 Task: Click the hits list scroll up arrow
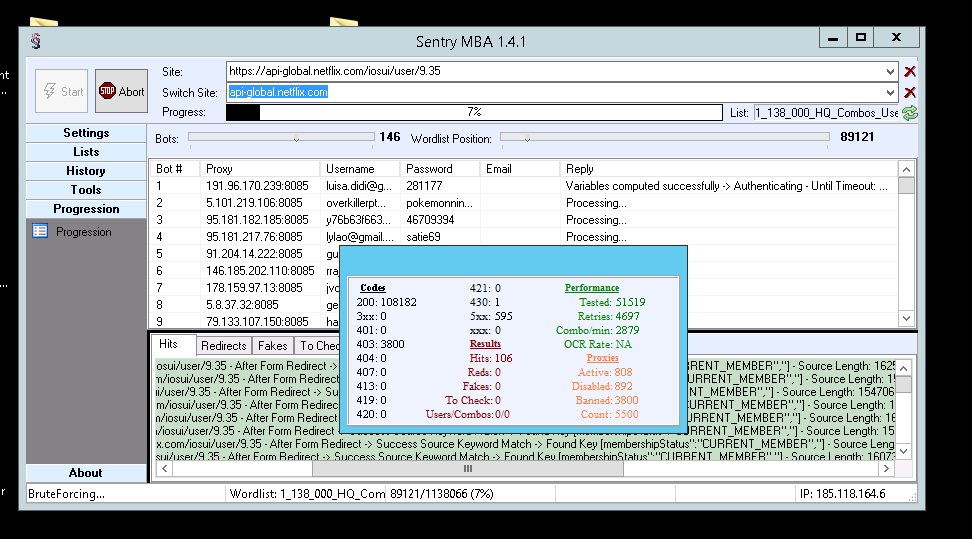[904, 368]
